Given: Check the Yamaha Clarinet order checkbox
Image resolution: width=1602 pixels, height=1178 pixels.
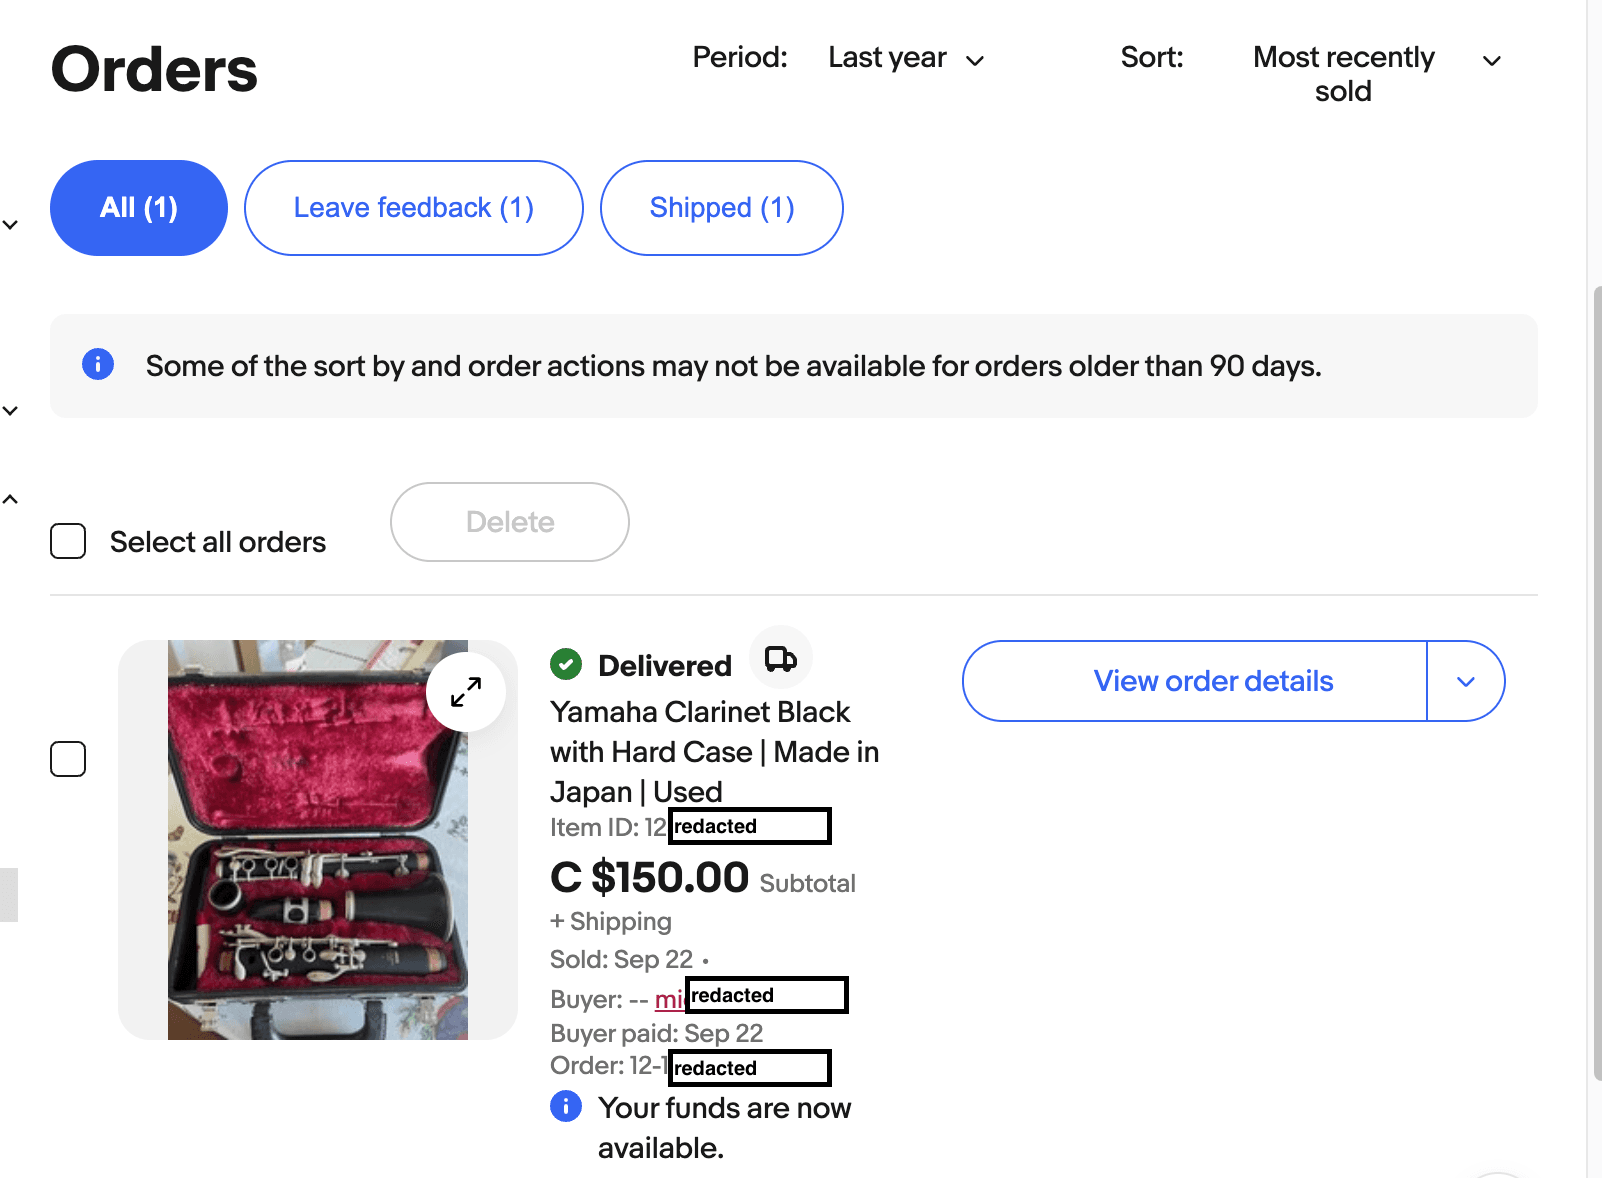Looking at the screenshot, I should coord(68,759).
